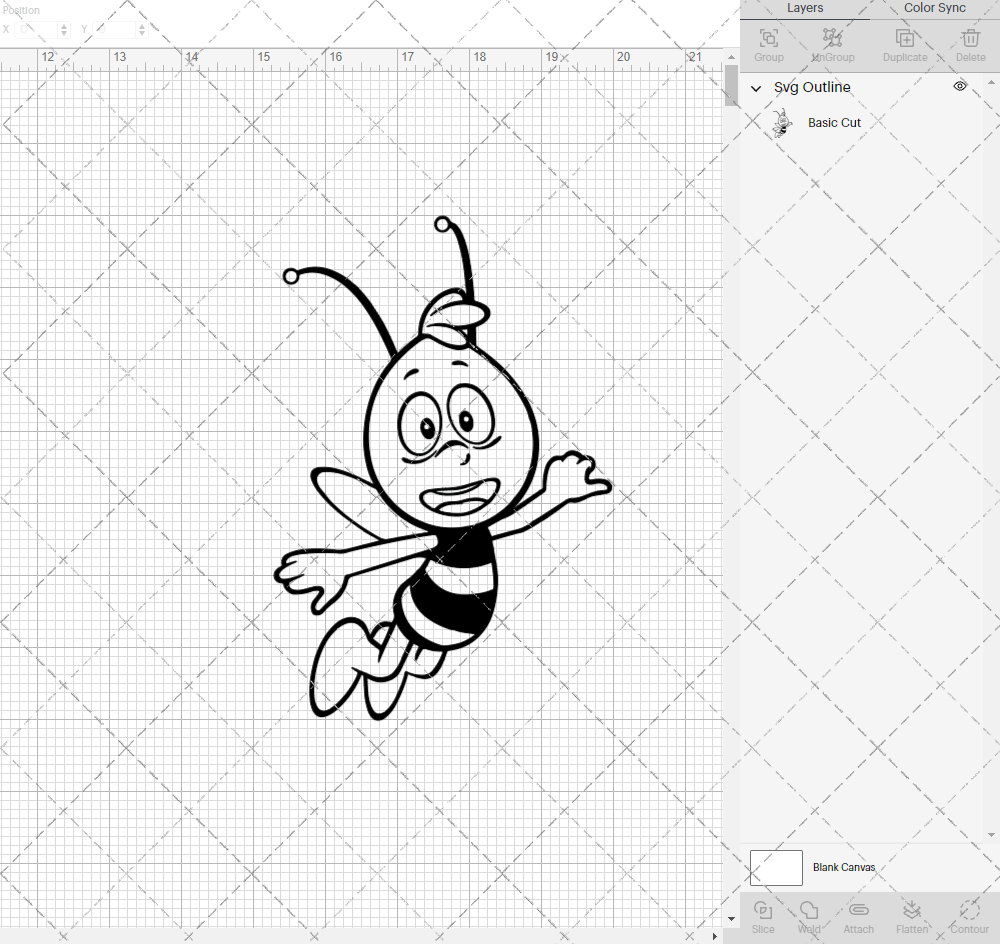Click the Position Y stepper arrows

pyautogui.click(x=142, y=29)
